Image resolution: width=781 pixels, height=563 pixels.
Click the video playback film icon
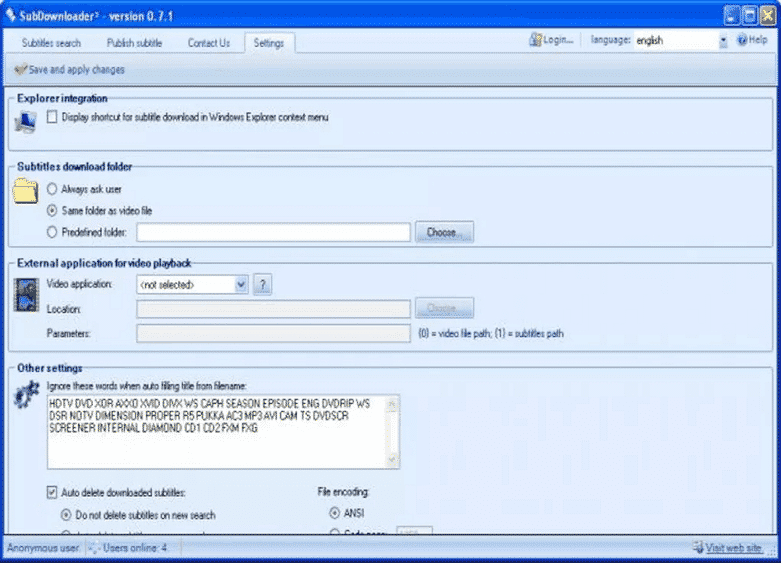[26, 294]
